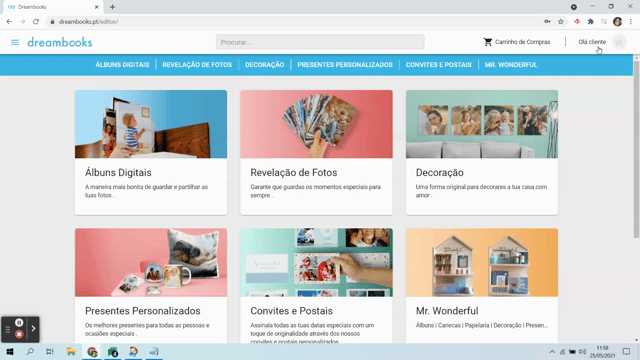
Task: Reload the dreambooks page
Action: point(36,22)
